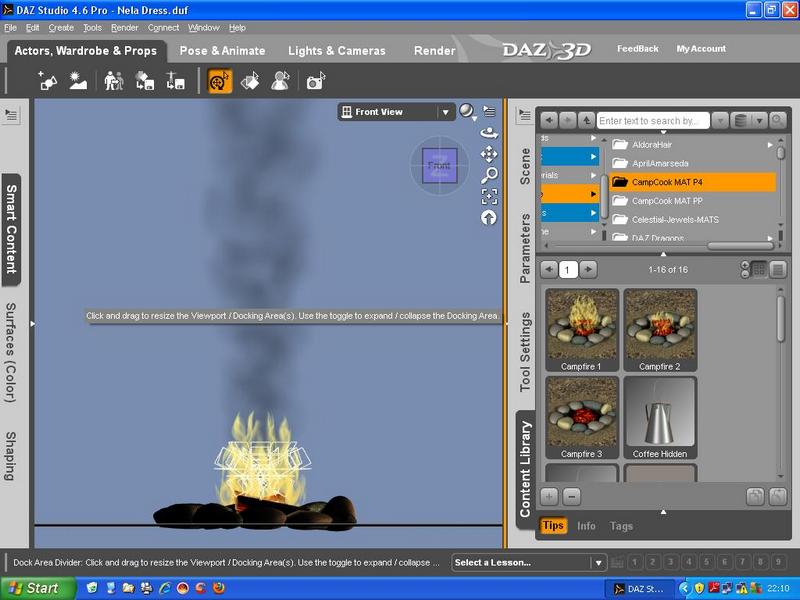Click the camera Render tool icon
The width and height of the screenshot is (800, 600).
[315, 81]
